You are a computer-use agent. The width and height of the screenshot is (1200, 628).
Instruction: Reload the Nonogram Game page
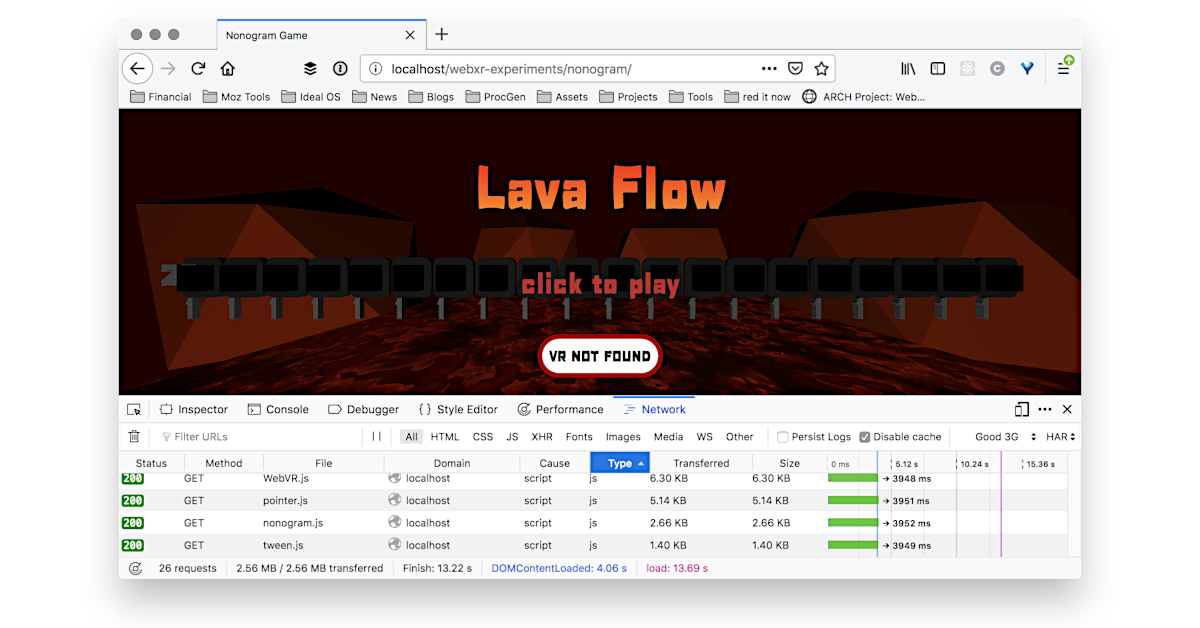[198, 68]
